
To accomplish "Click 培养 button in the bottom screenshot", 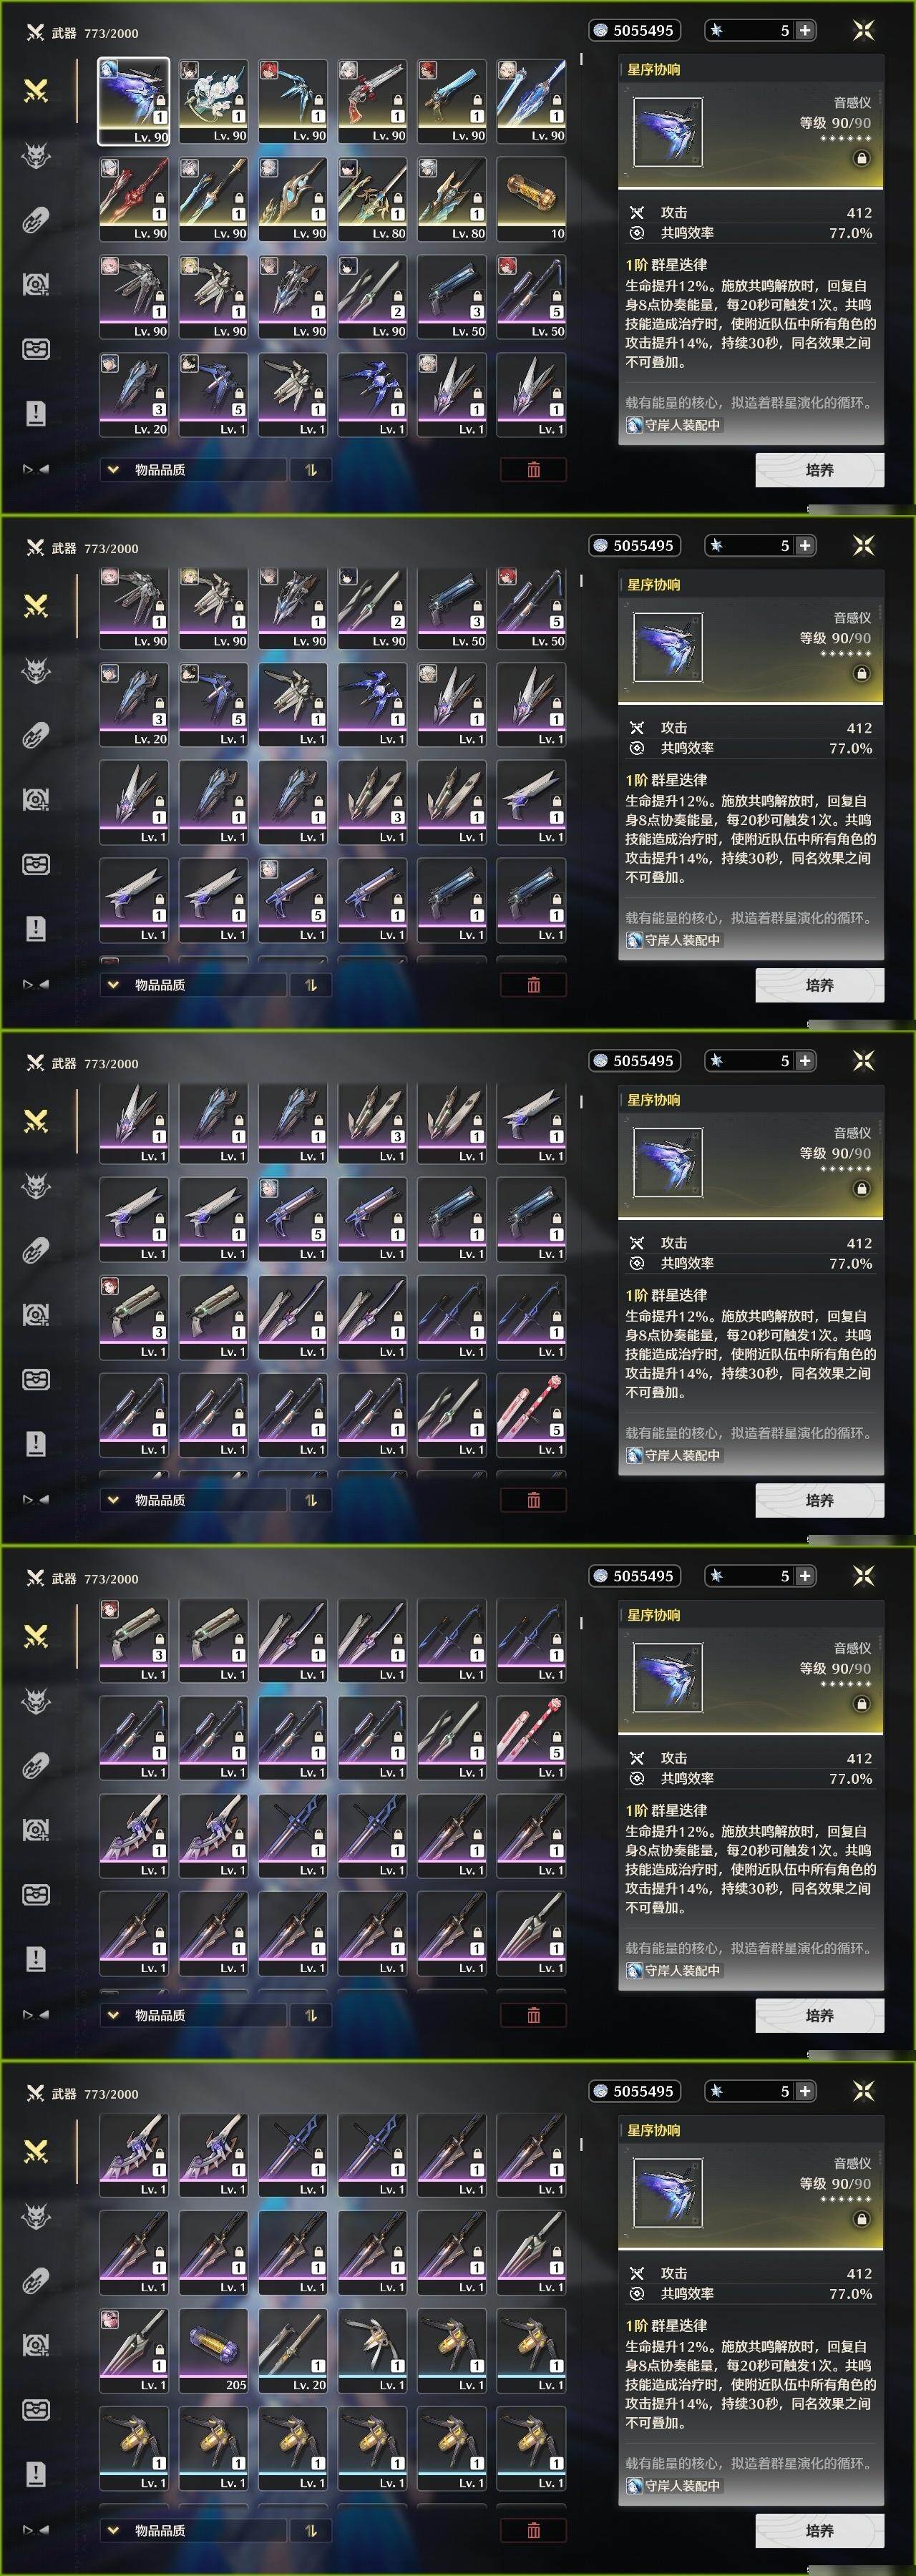I will pyautogui.click(x=819, y=2530).
